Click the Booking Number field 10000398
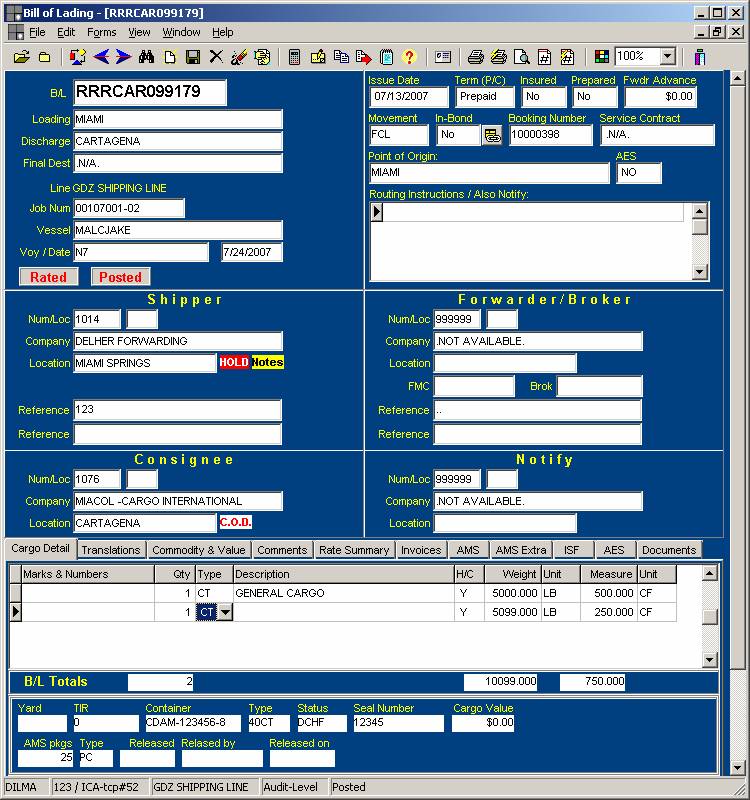The width and height of the screenshot is (750, 800). (551, 135)
